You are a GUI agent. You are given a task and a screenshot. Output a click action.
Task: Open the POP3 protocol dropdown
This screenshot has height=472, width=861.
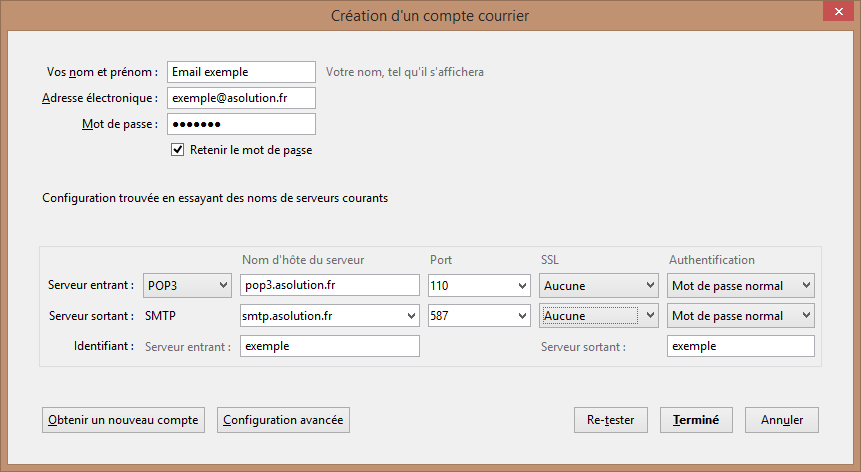pos(187,285)
